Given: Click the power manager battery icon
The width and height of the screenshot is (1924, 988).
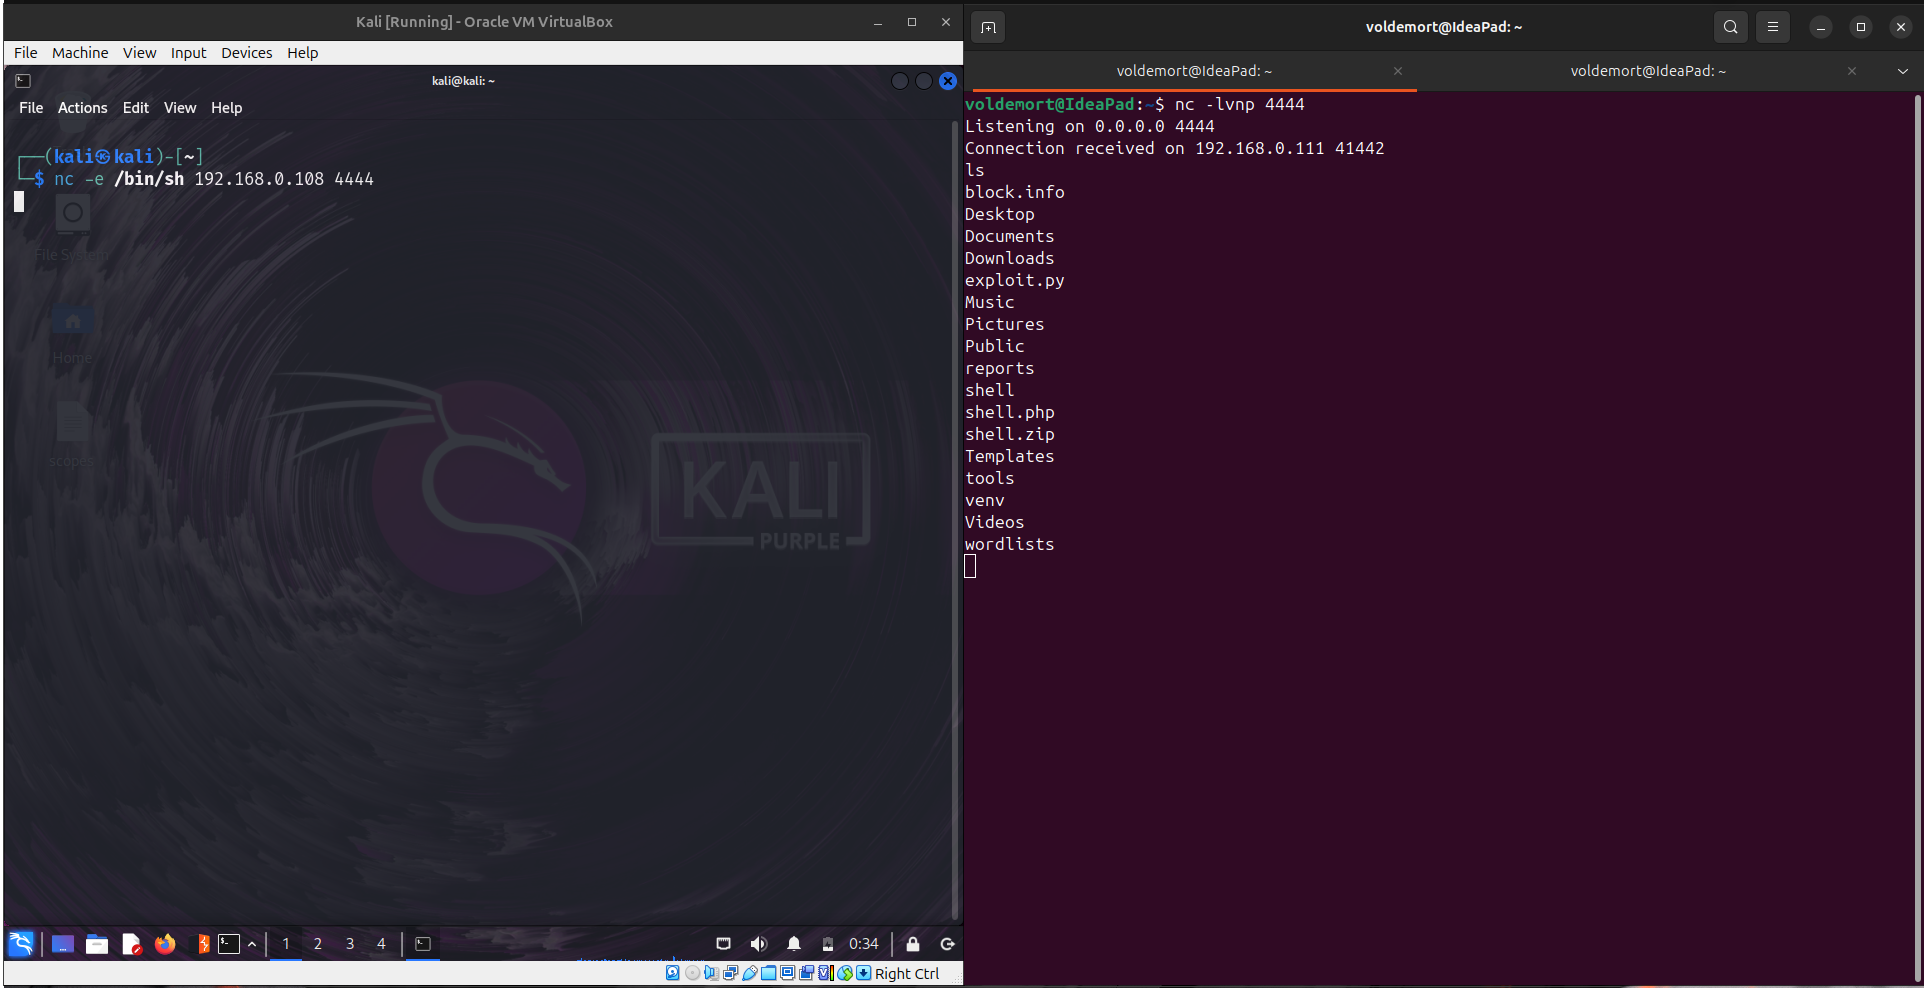Looking at the screenshot, I should coord(828,944).
